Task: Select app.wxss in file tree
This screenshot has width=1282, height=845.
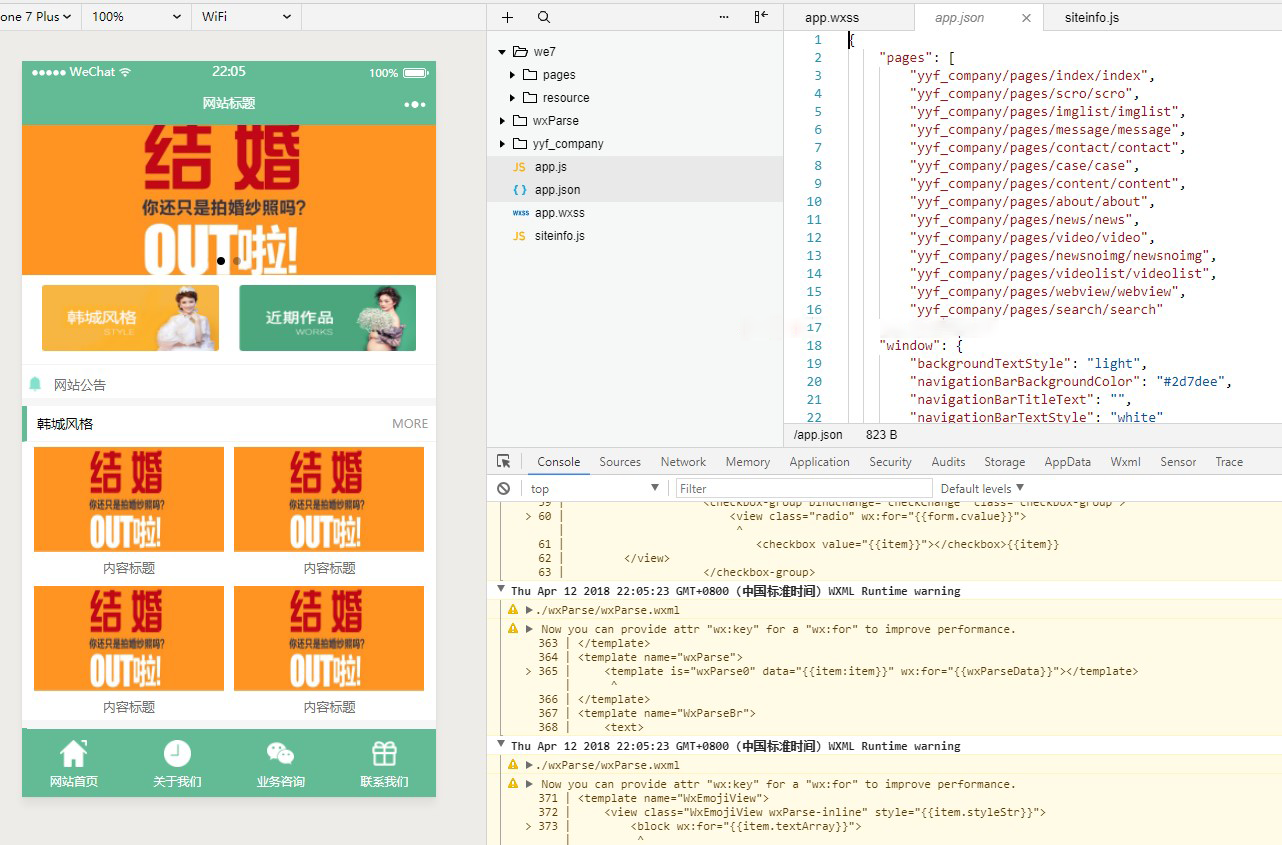Action: 559,213
